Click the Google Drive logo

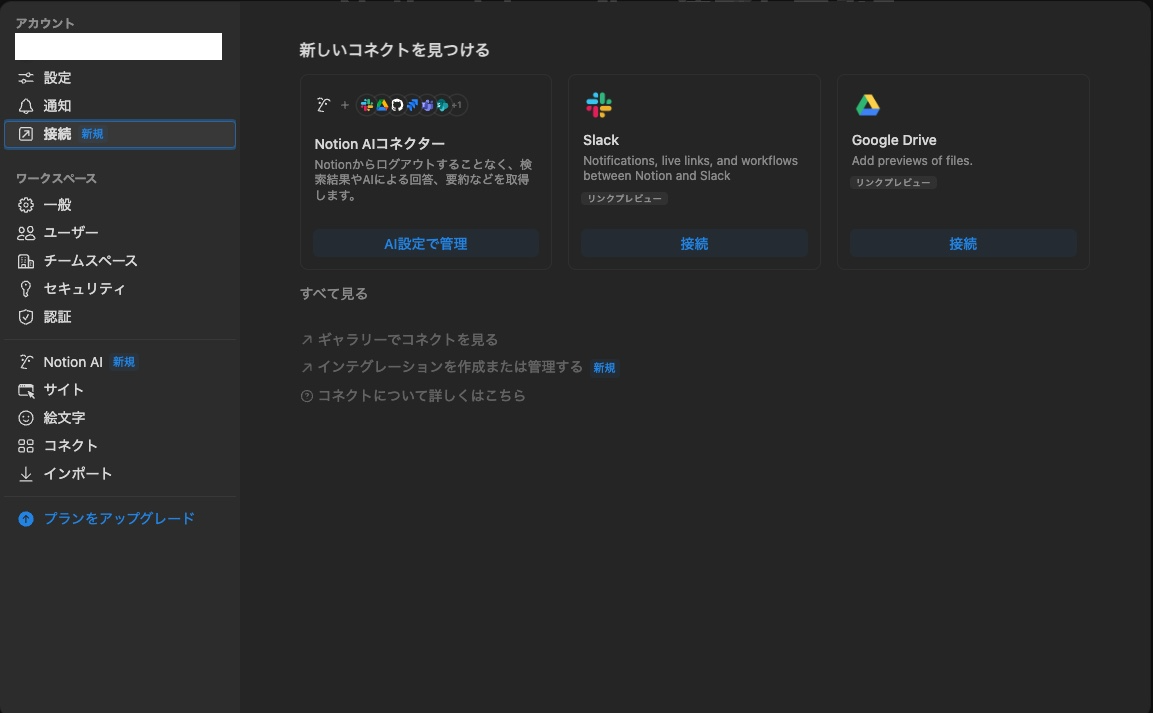pos(868,105)
